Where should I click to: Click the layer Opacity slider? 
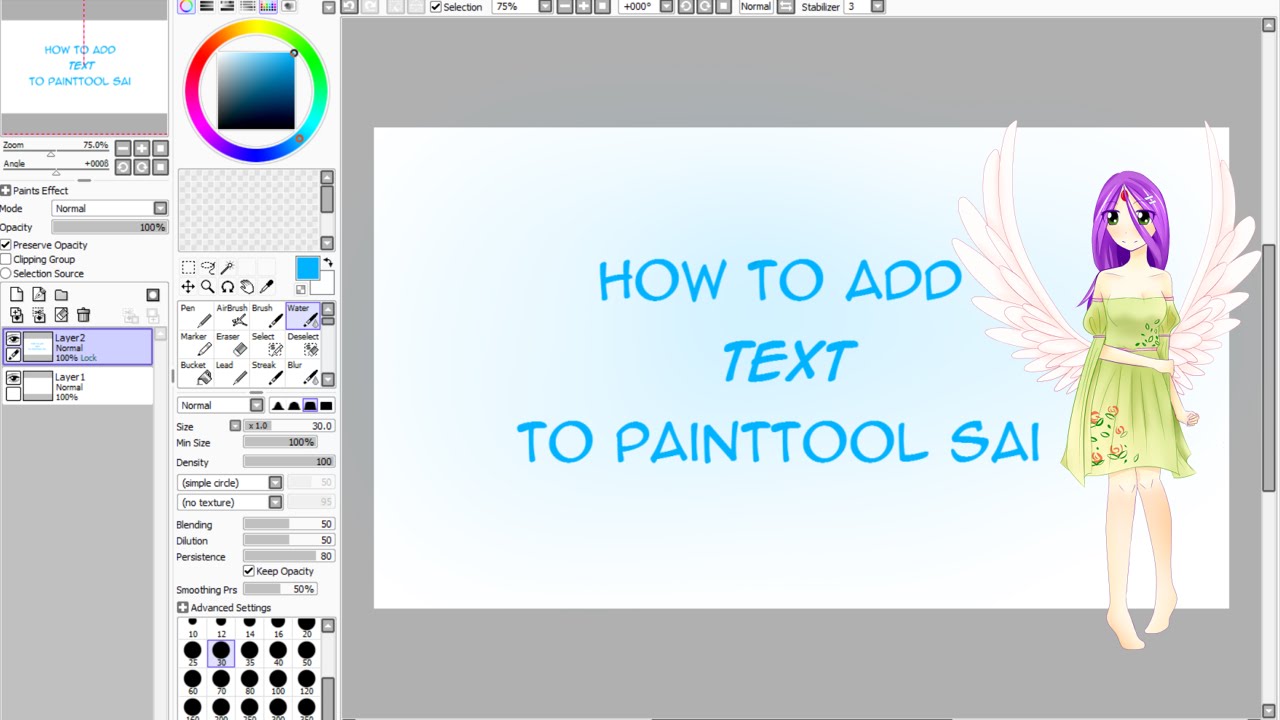coord(110,227)
